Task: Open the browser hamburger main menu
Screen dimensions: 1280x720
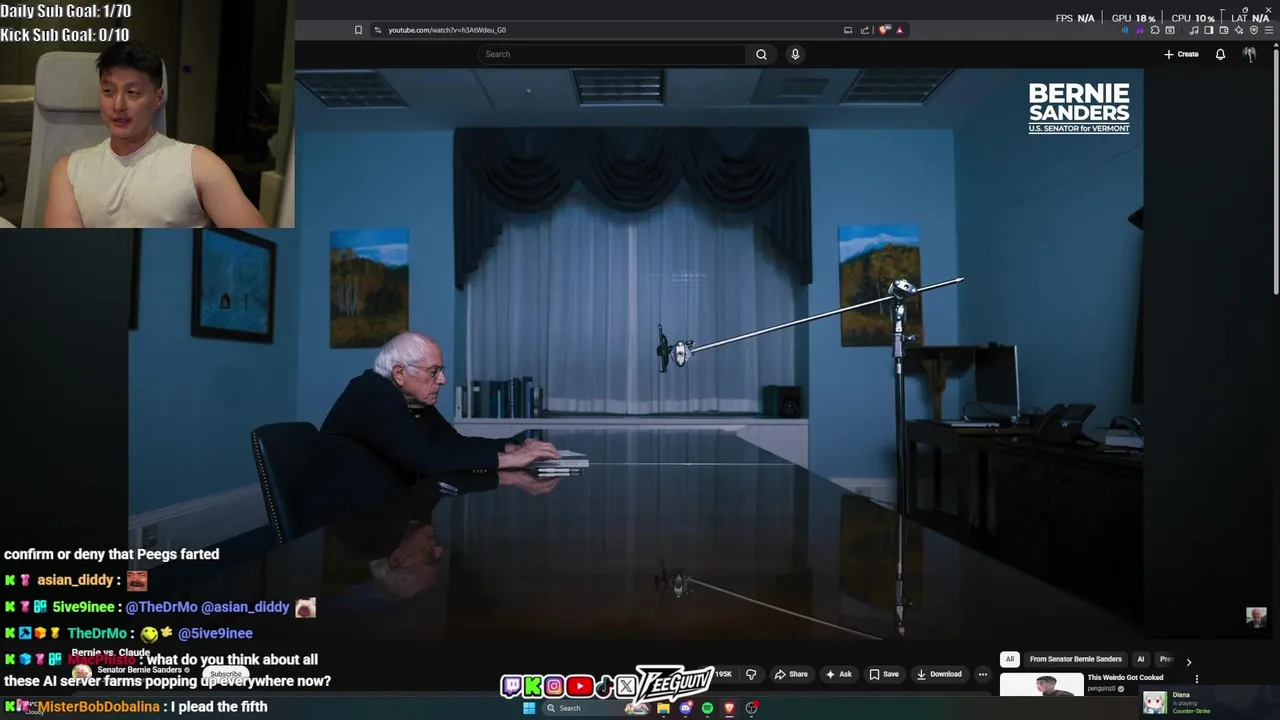Action: pyautogui.click(x=1269, y=30)
